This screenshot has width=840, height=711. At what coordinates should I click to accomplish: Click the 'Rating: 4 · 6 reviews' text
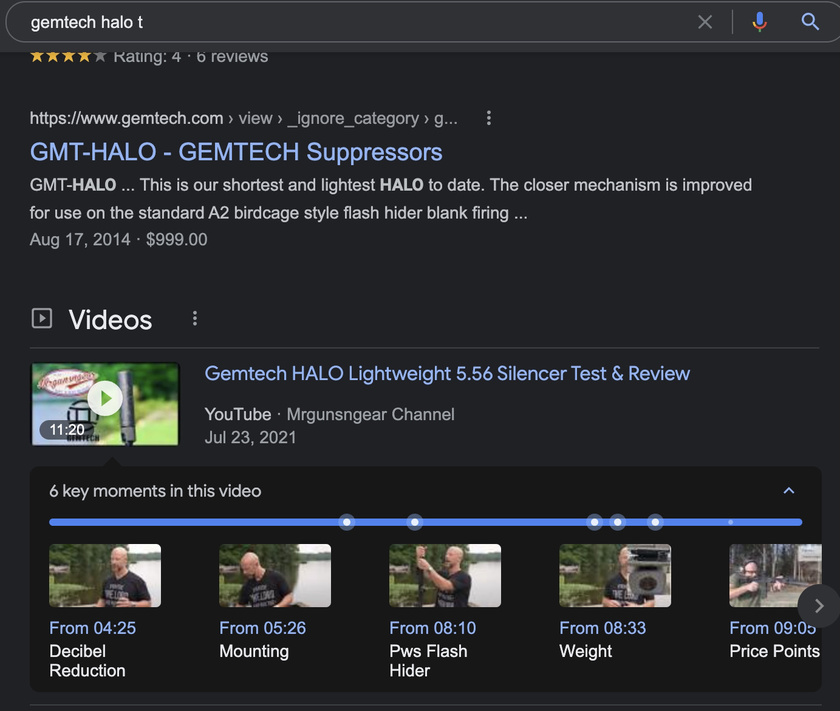pos(191,56)
